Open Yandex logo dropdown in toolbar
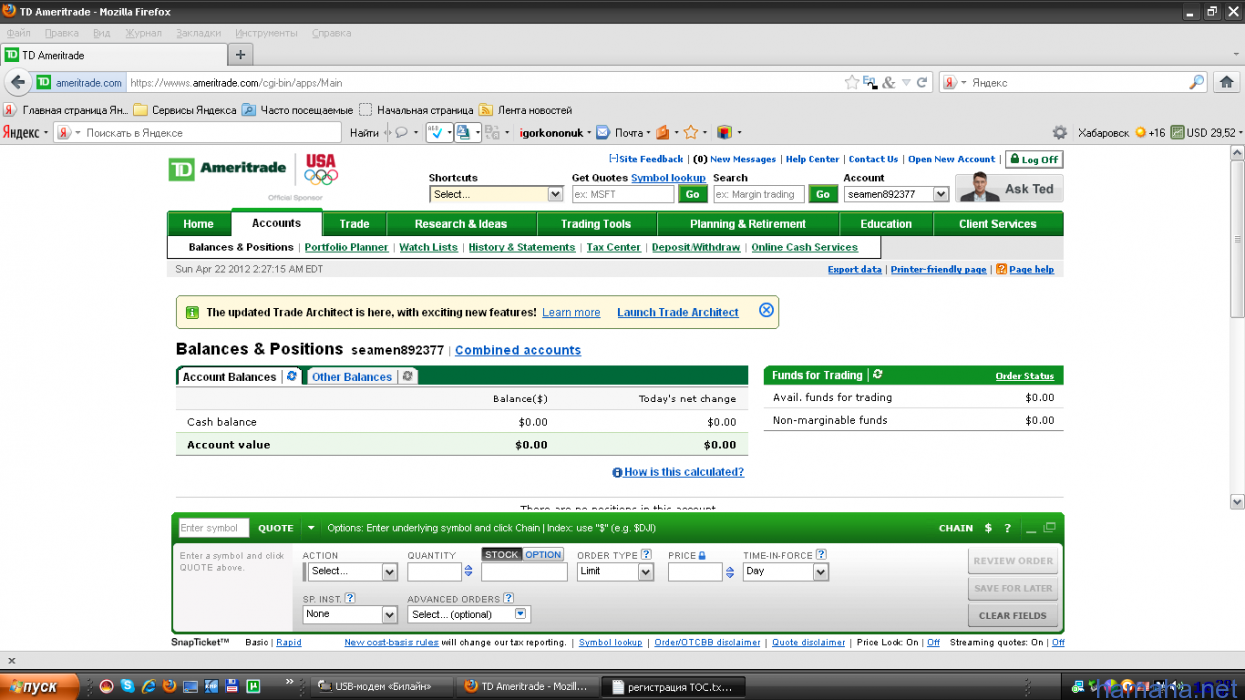Image resolution: width=1245 pixels, height=700 pixels. tap(25, 132)
